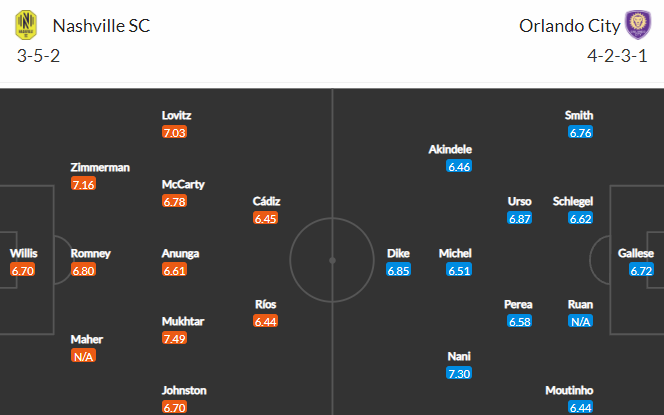
Task: Open goalkeeper Gallese player name
Action: [x=636, y=253]
